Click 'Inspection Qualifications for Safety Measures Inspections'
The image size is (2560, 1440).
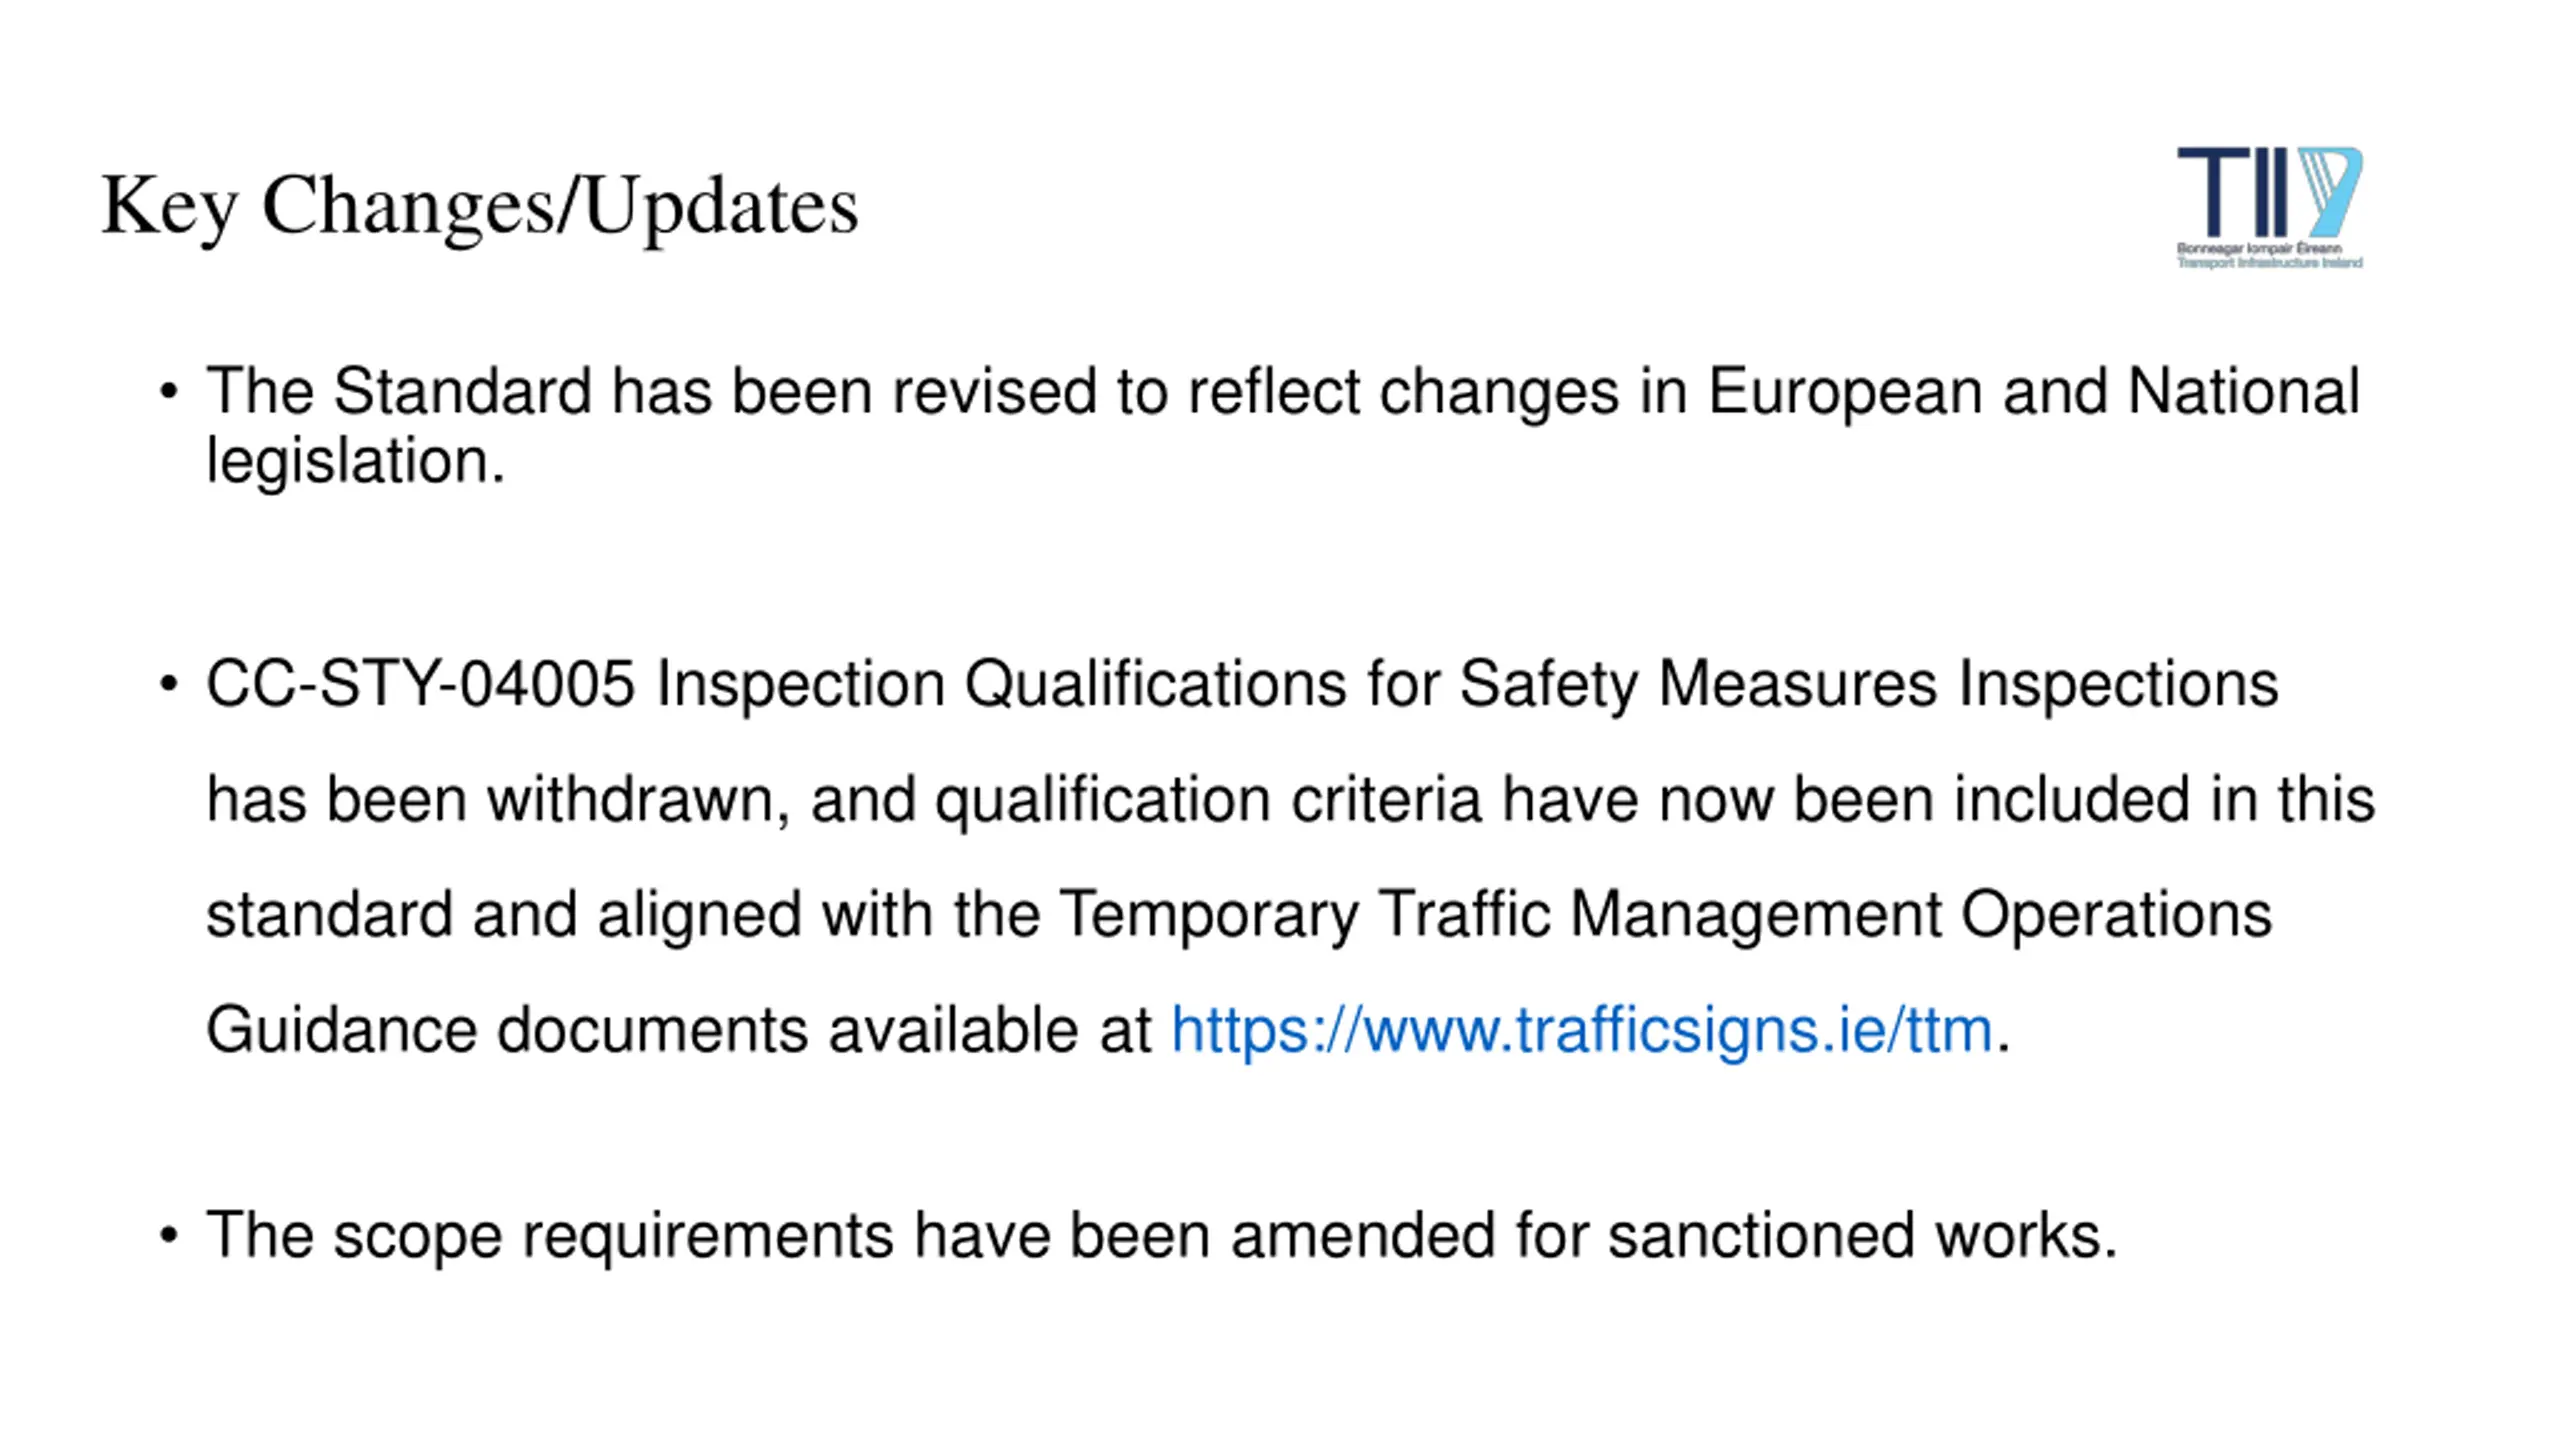click(x=1467, y=686)
